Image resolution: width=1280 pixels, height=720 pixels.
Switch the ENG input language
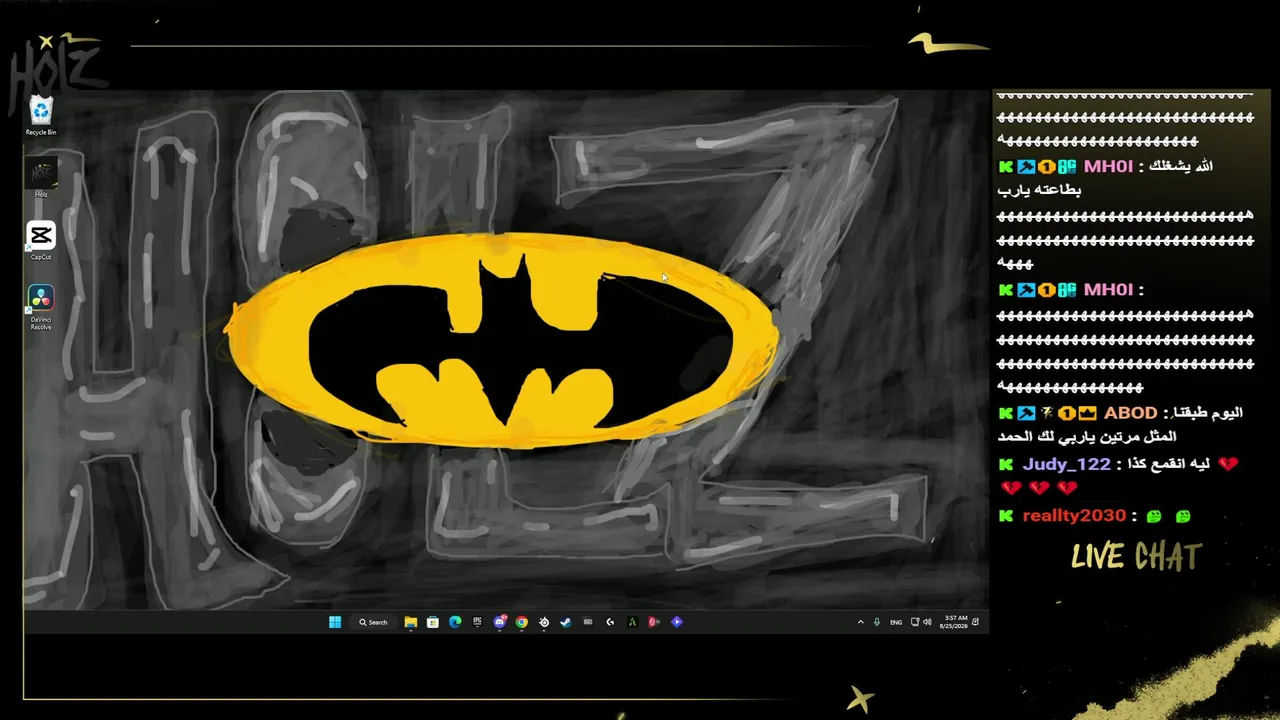click(896, 622)
